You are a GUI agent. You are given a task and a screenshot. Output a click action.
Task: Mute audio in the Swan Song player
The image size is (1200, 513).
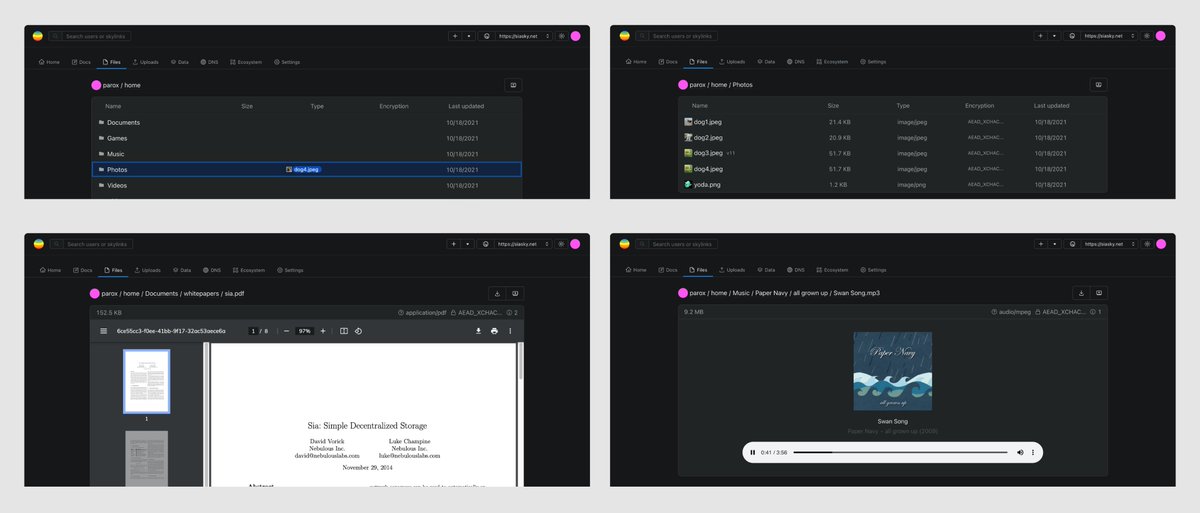[x=1020, y=453]
